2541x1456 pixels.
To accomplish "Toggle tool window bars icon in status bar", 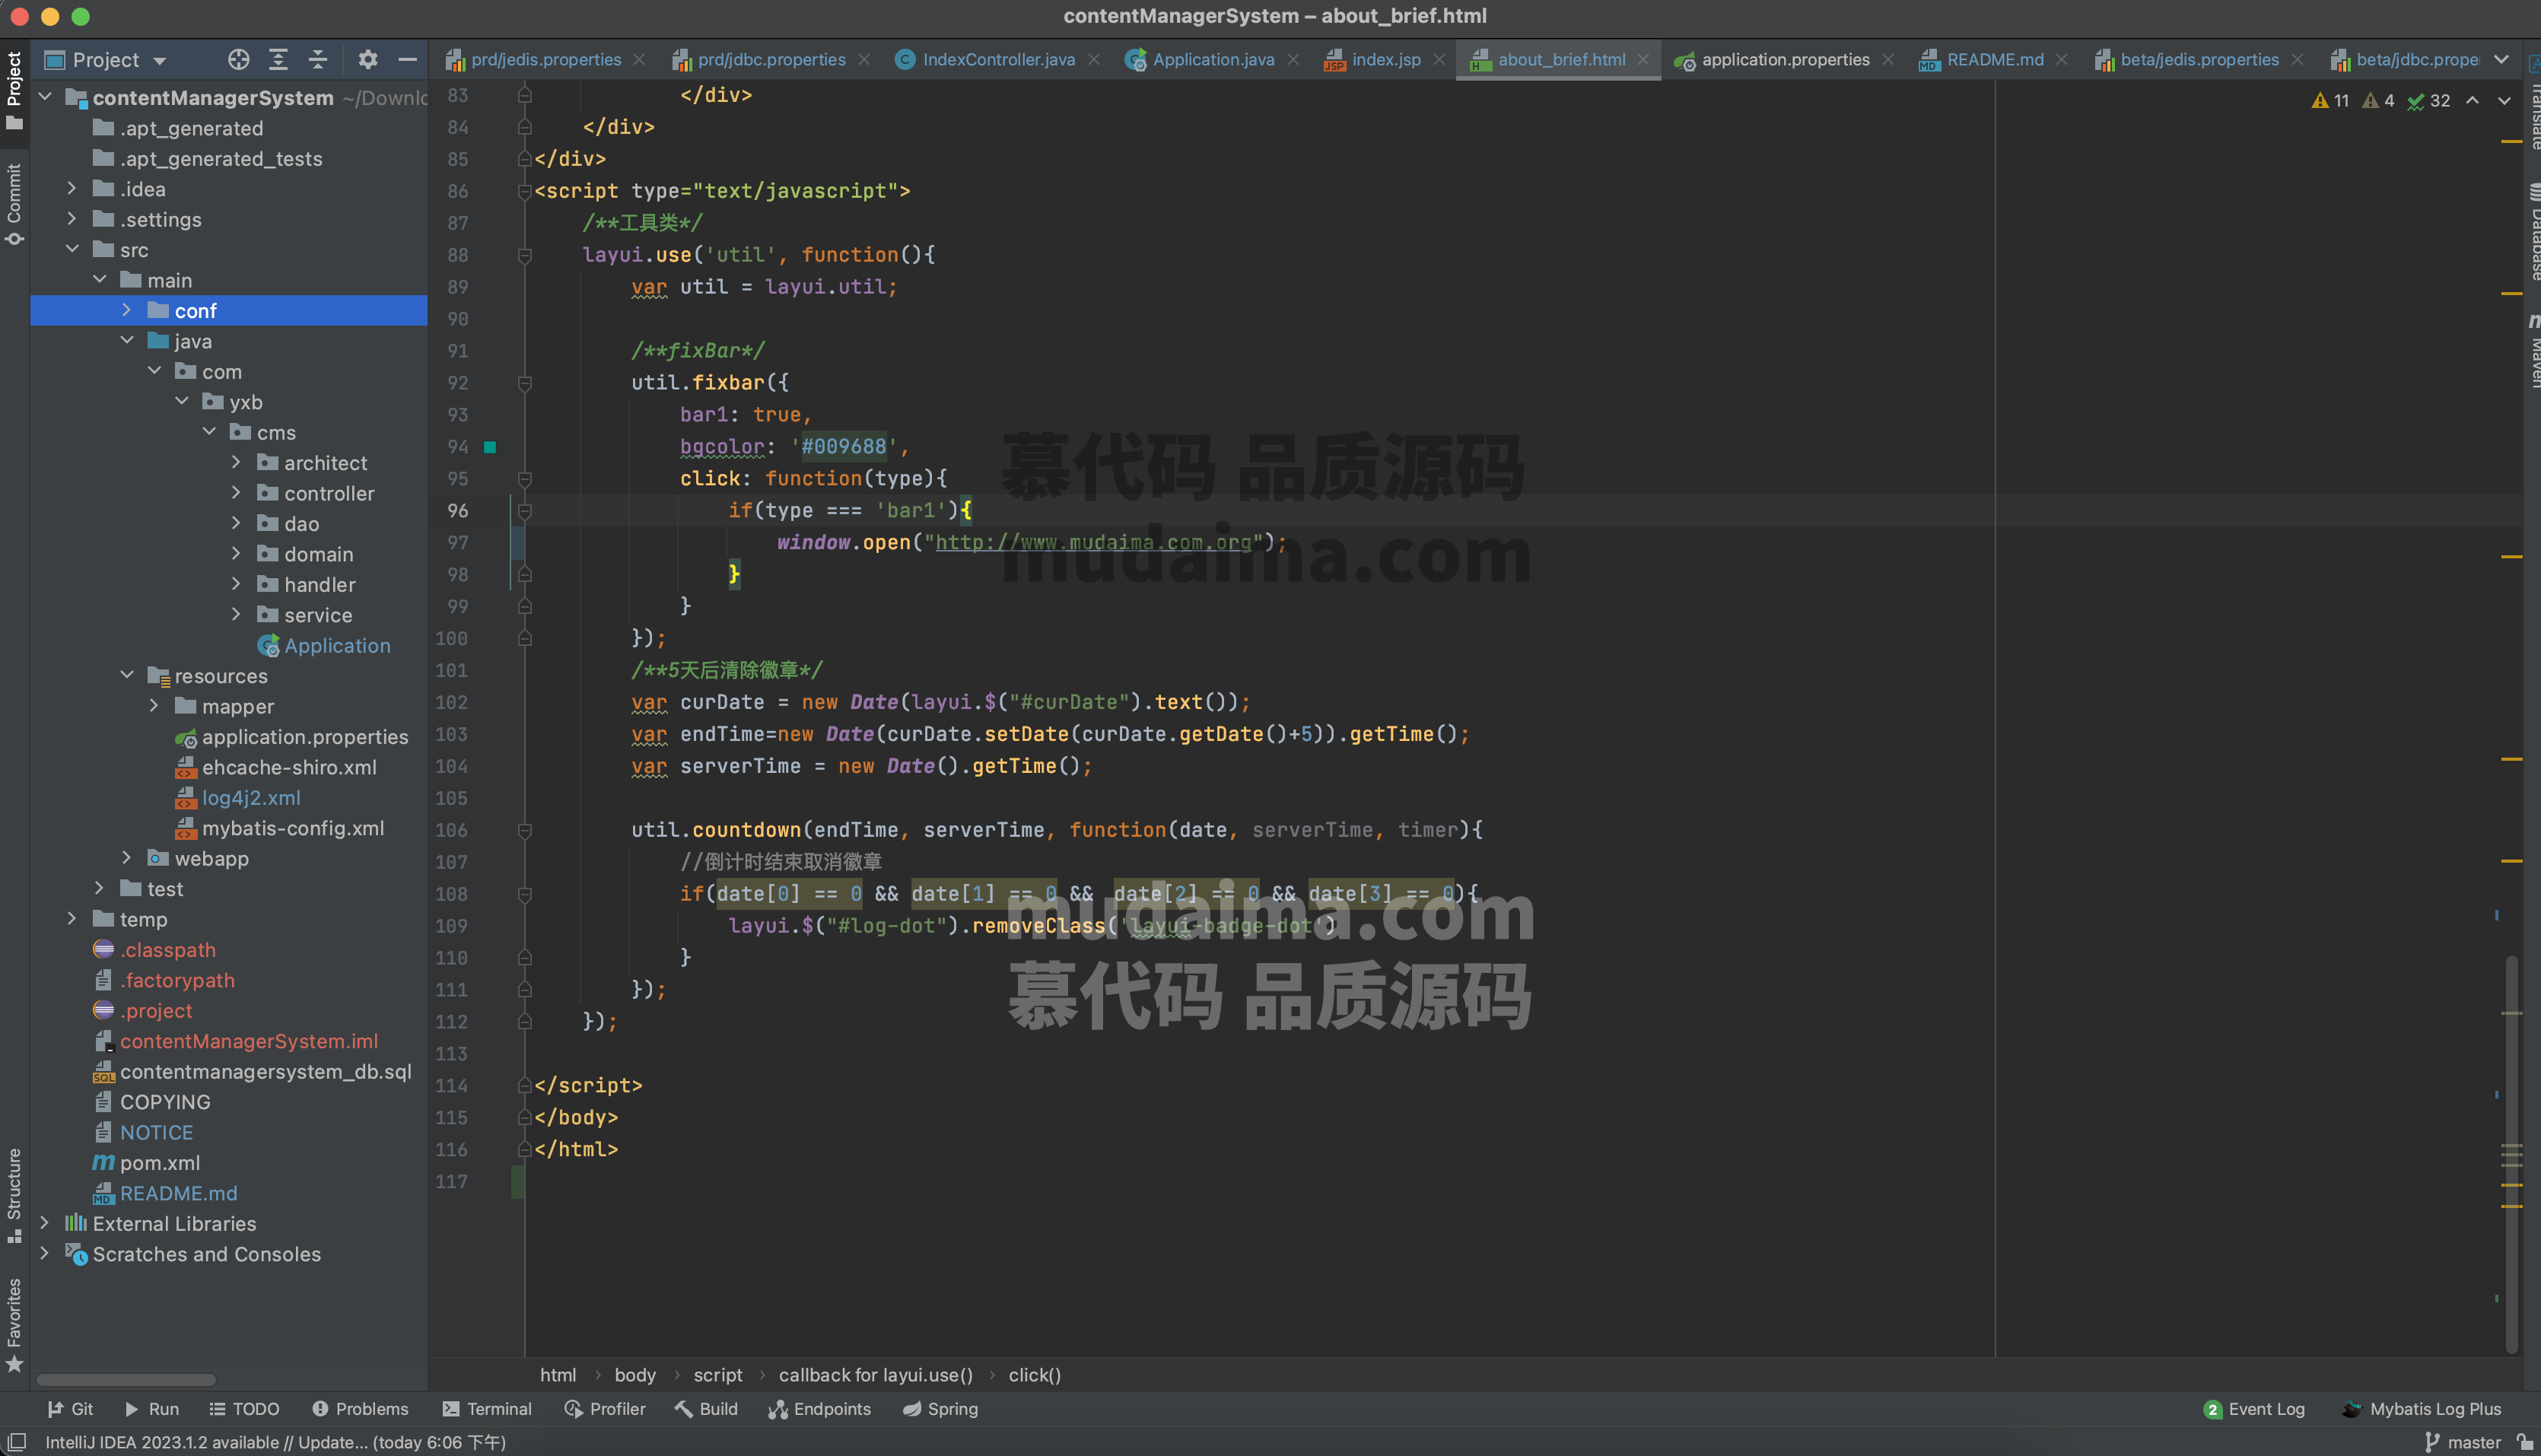I will point(17,1441).
